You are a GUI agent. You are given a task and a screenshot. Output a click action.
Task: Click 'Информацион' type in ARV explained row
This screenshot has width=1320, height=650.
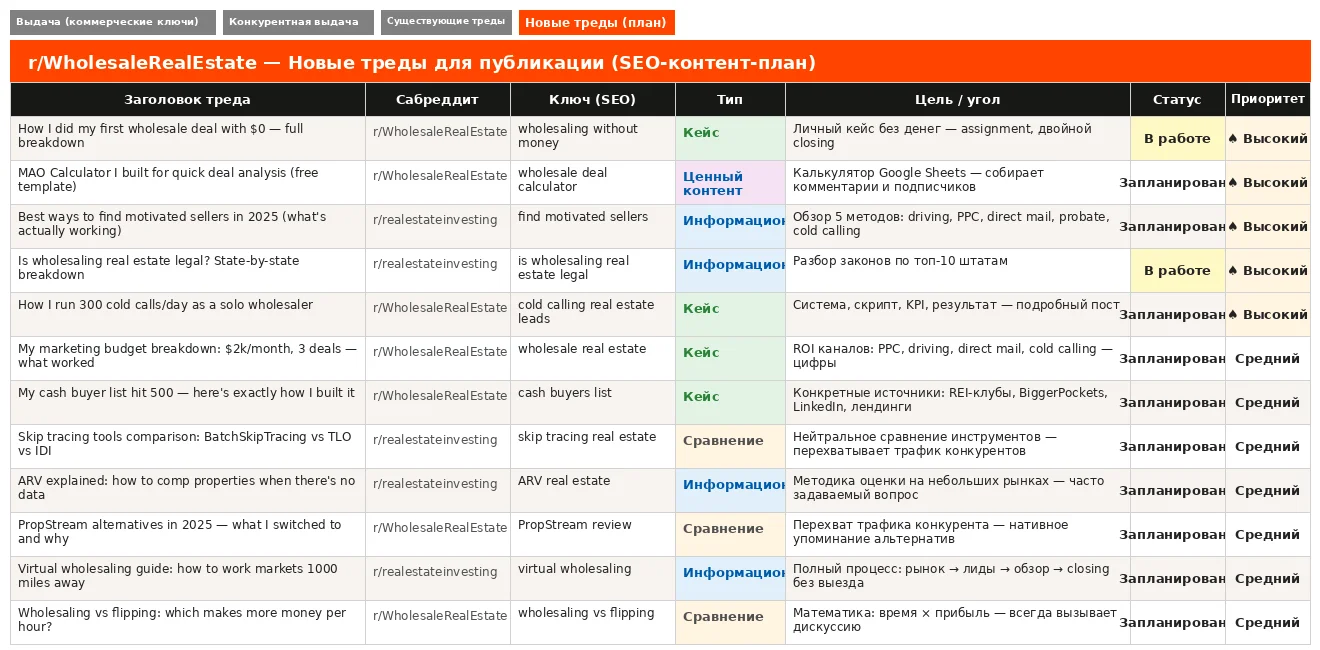(730, 491)
